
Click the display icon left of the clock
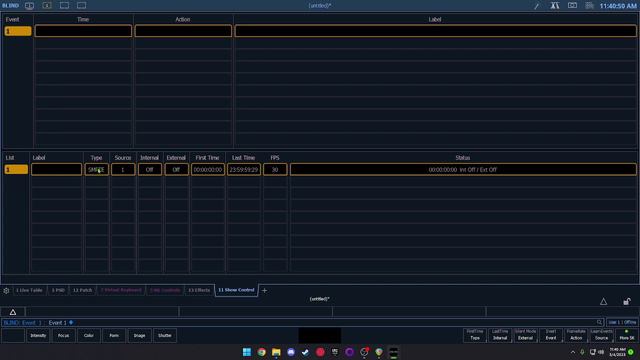point(572,6)
